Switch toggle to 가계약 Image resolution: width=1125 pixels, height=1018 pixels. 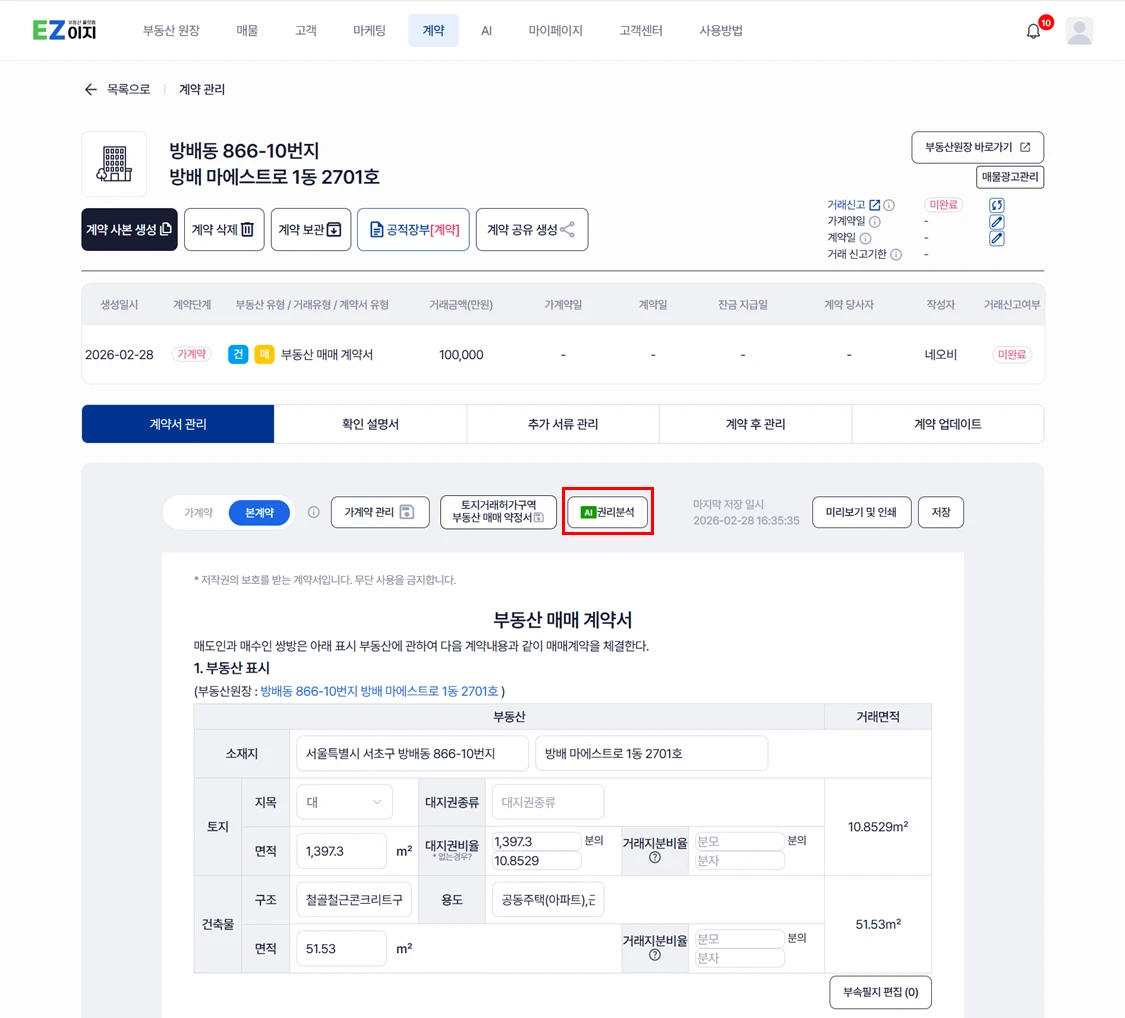(x=198, y=513)
